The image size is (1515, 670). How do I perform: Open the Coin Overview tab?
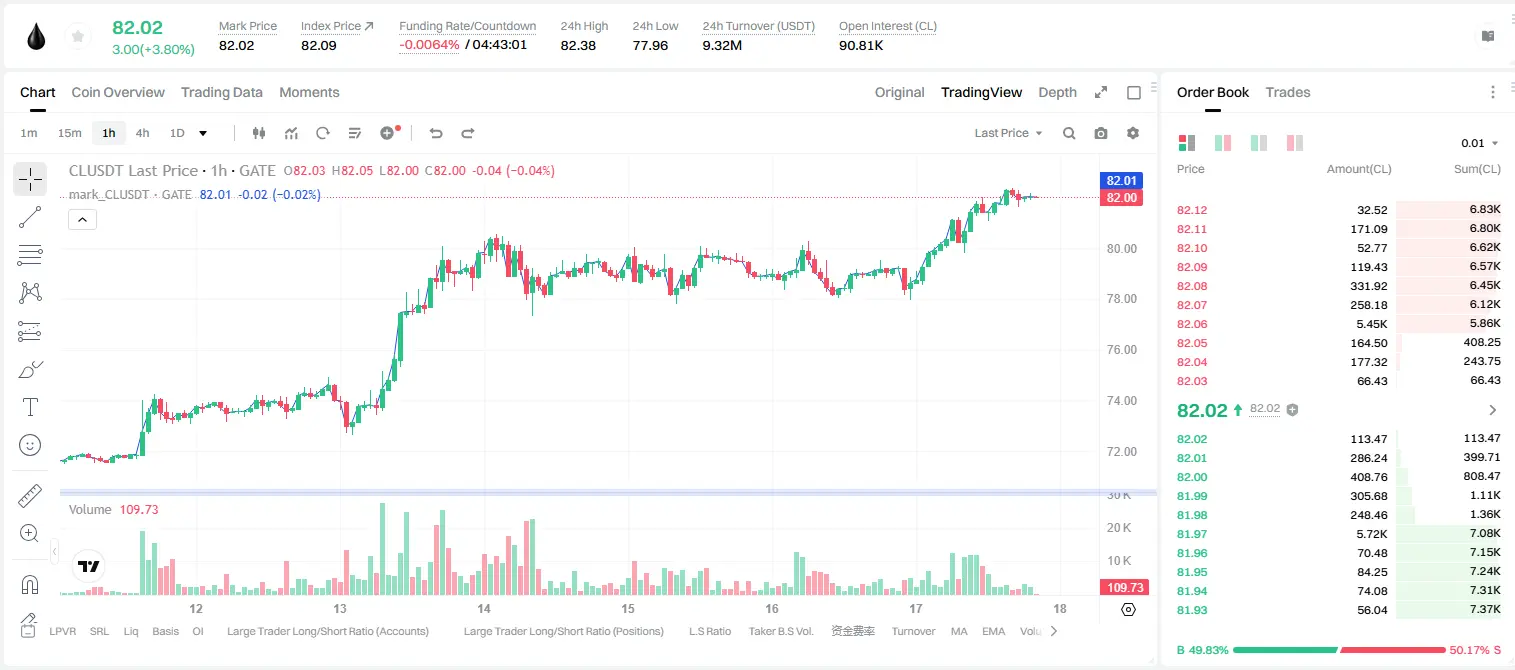[118, 92]
